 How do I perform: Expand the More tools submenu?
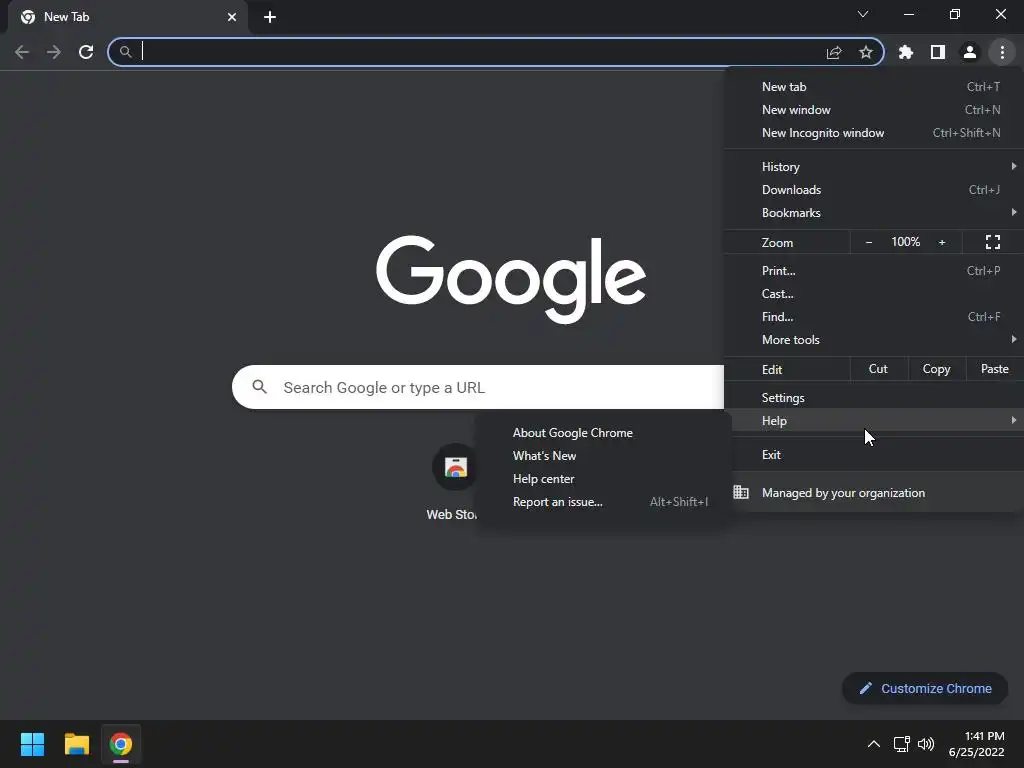pos(874,340)
